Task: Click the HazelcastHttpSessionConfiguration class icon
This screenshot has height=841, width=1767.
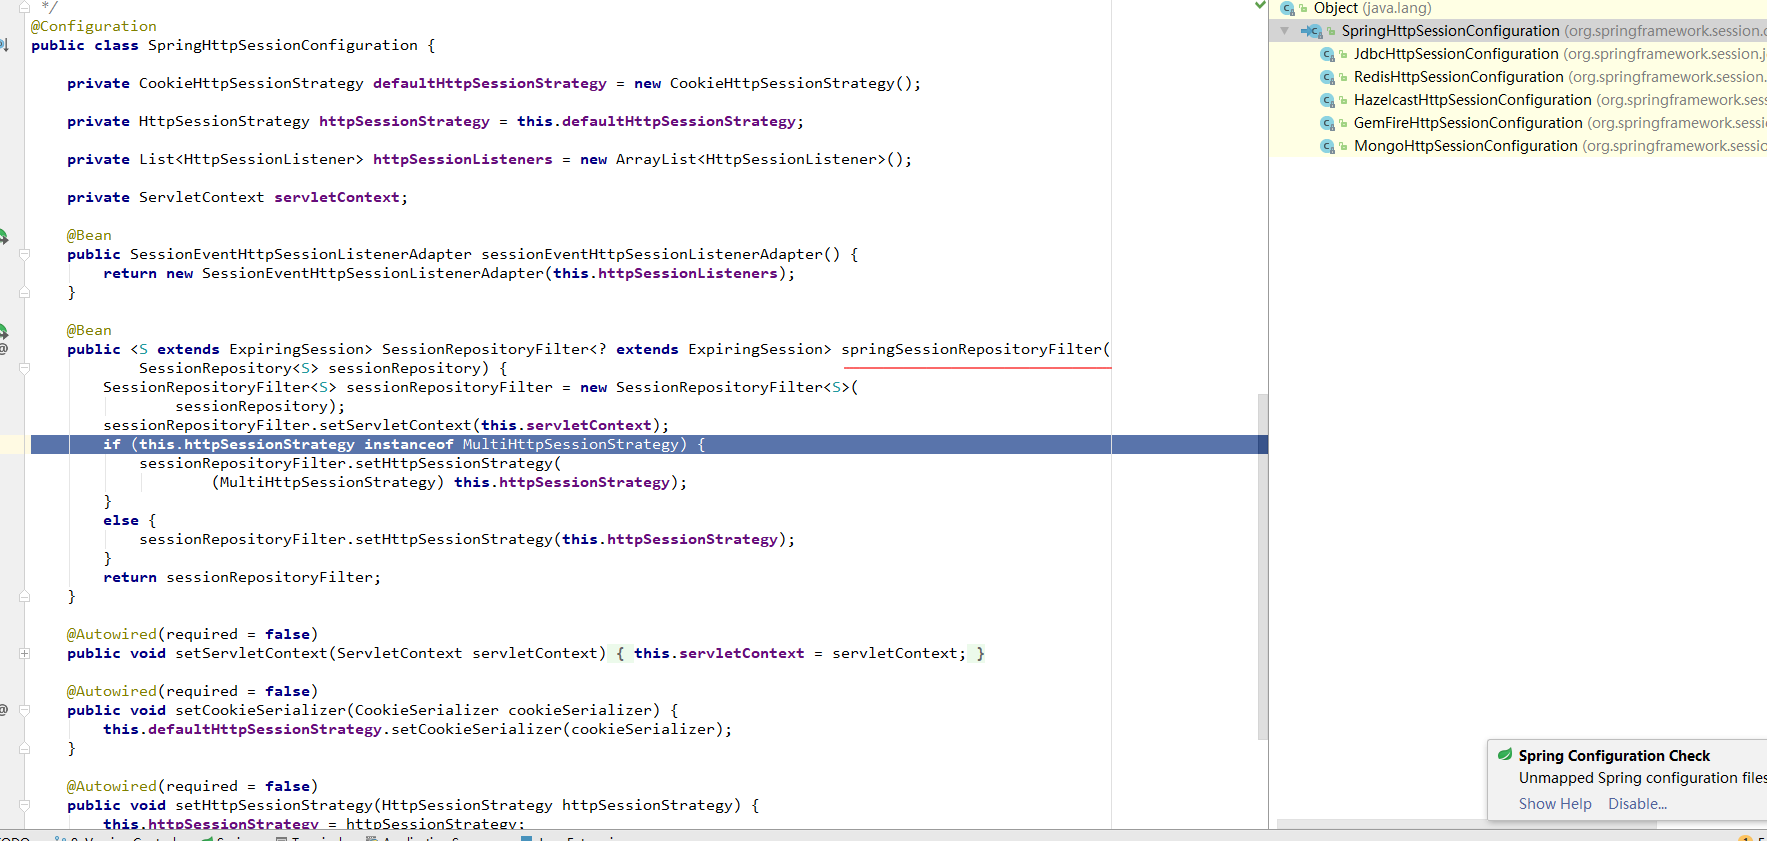Action: coord(1327,100)
